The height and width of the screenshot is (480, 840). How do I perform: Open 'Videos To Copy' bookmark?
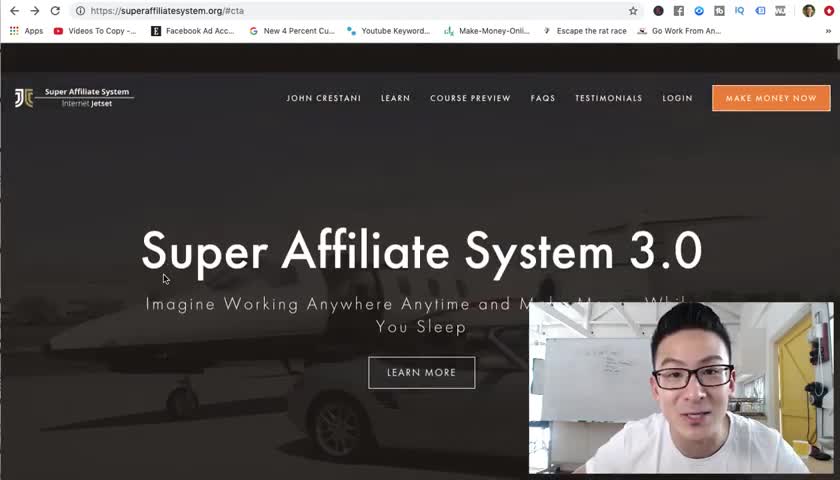tap(95, 31)
